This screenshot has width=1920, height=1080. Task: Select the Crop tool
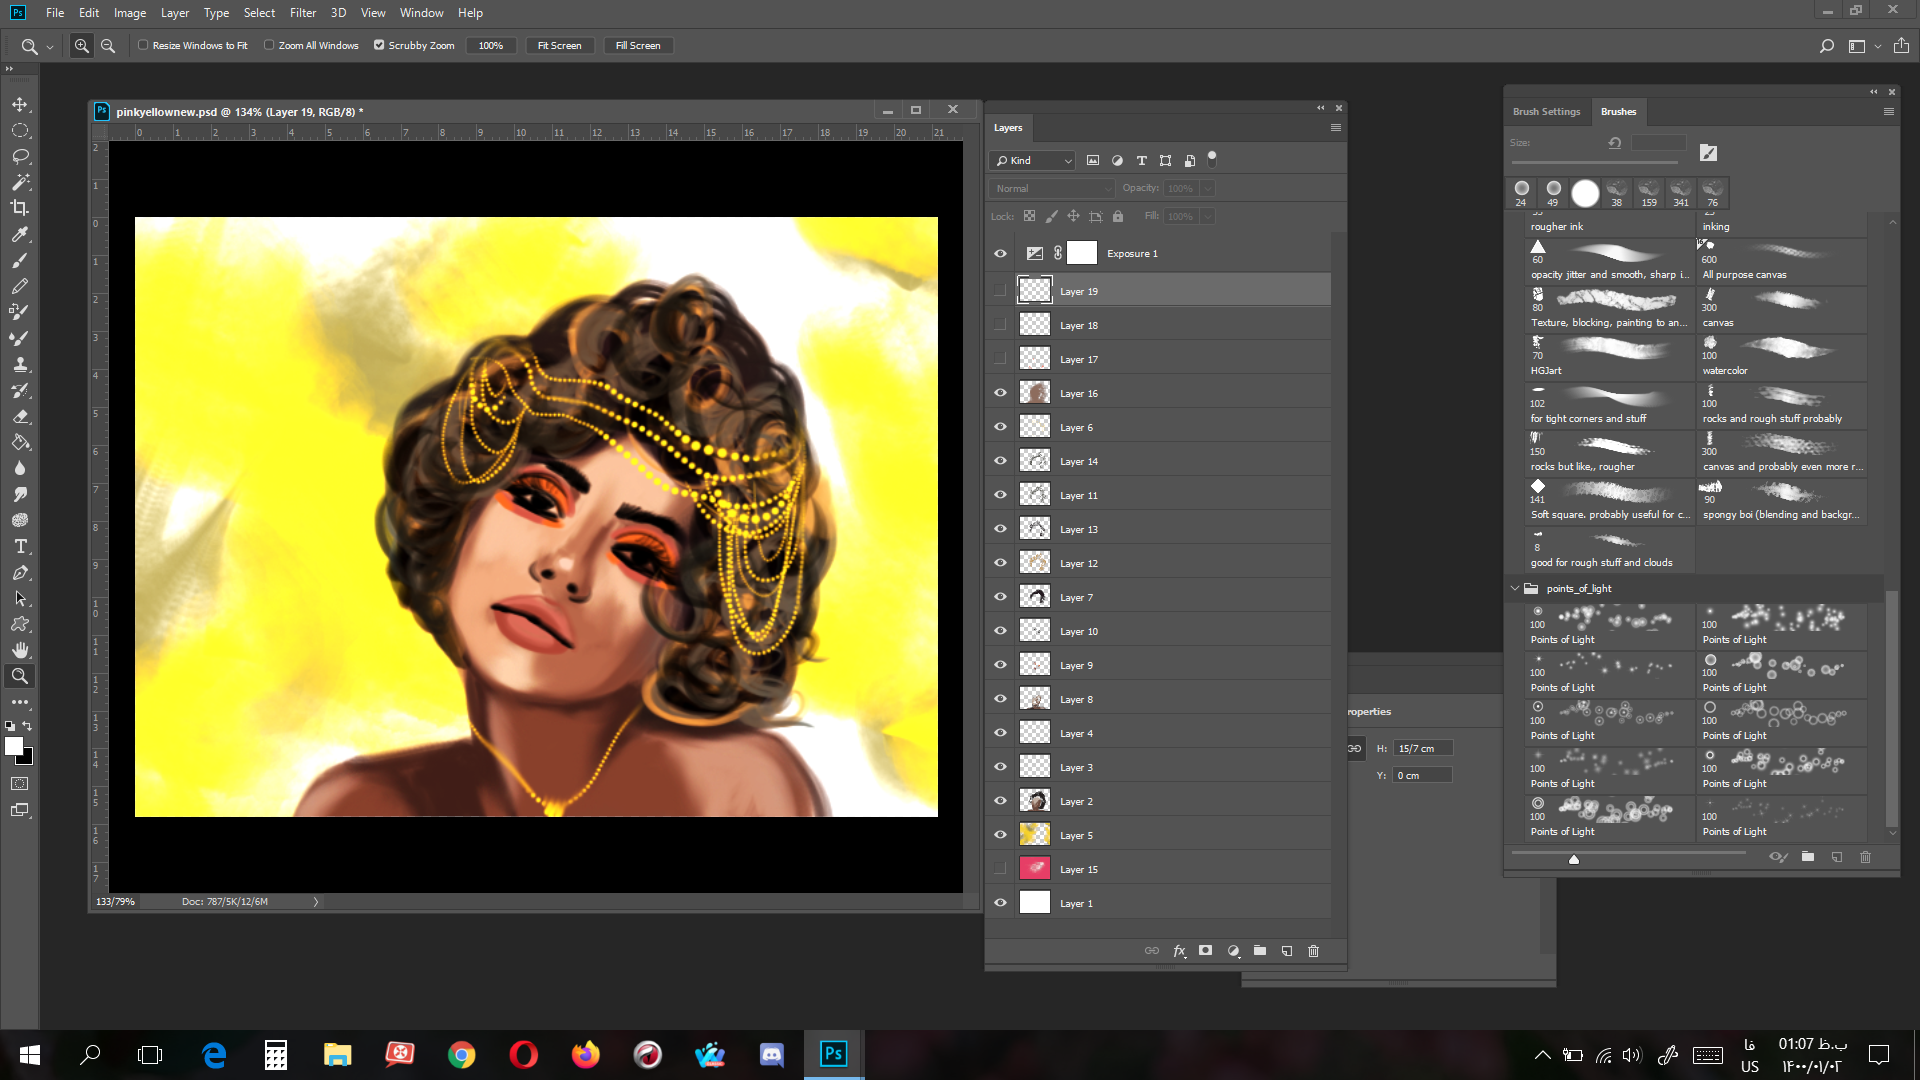tap(20, 208)
